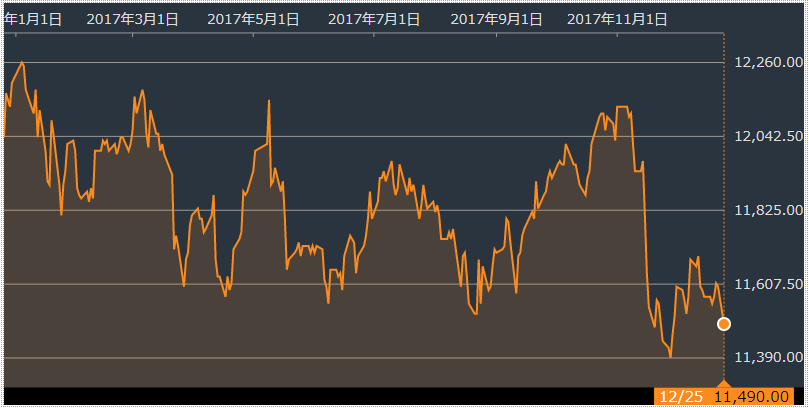Select the 2017年11月1日 date label
This screenshot has height=408, width=809.
pos(617,20)
